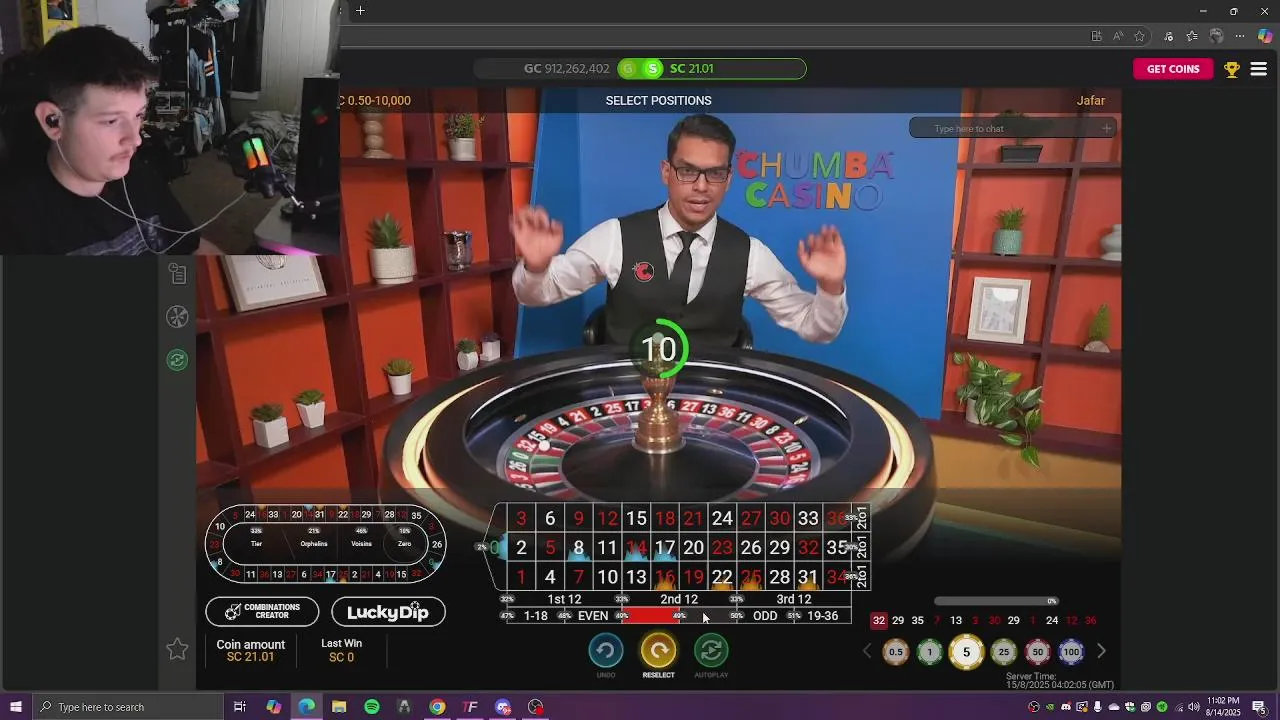Click the green refresh sidebar icon
1280x720 pixels.
[x=177, y=360]
